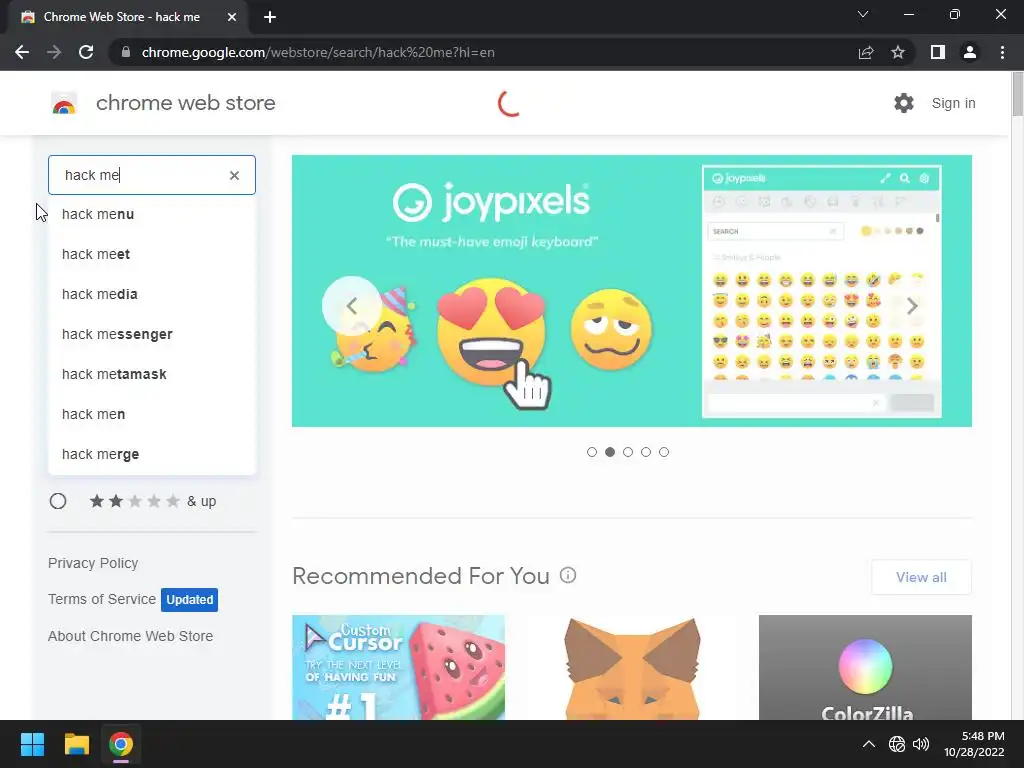Screen dimensions: 1024x768
Task: Show hidden system tray icons
Action: pyautogui.click(x=869, y=744)
